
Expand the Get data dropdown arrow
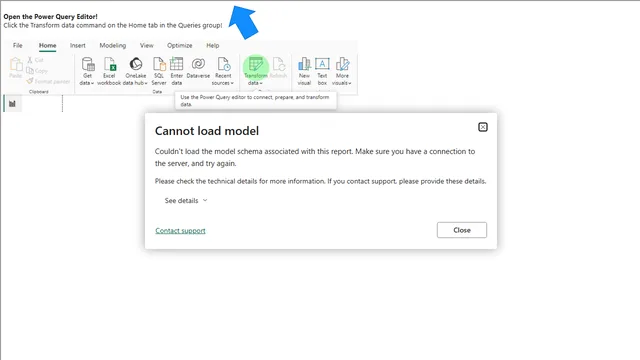(x=93, y=83)
